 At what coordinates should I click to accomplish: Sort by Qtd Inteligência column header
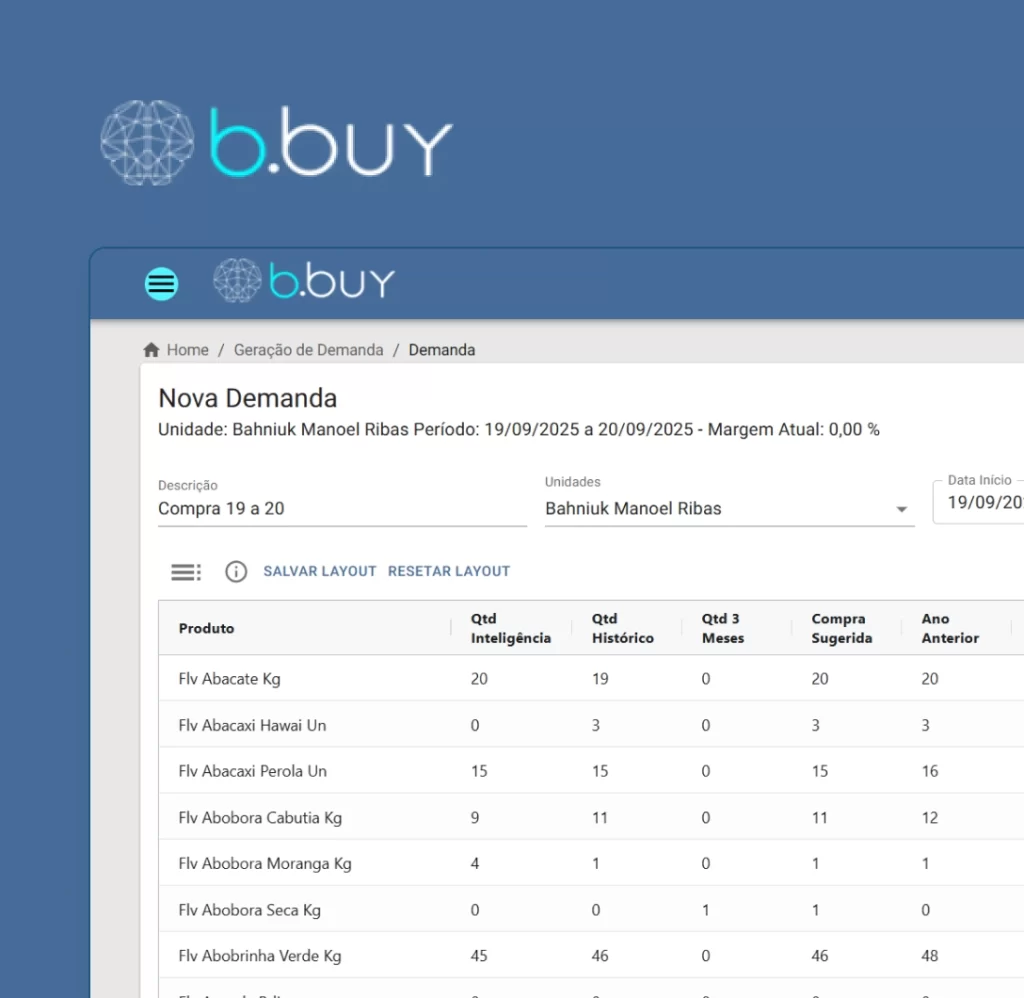[510, 629]
